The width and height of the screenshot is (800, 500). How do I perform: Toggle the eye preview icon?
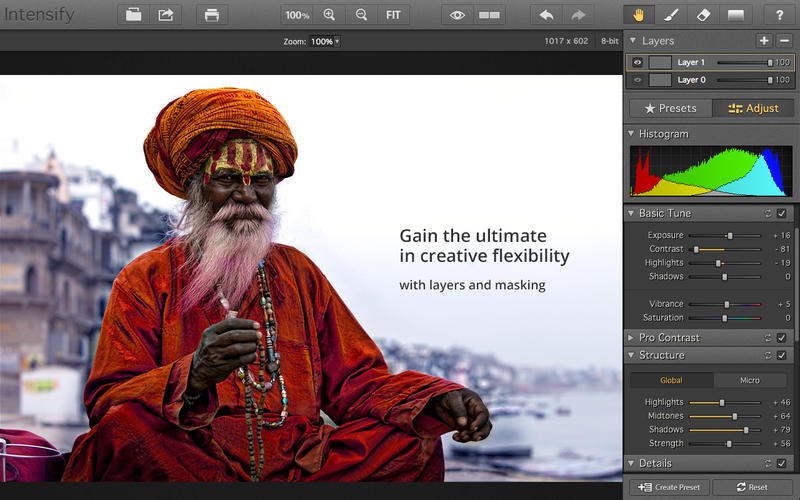coord(457,15)
